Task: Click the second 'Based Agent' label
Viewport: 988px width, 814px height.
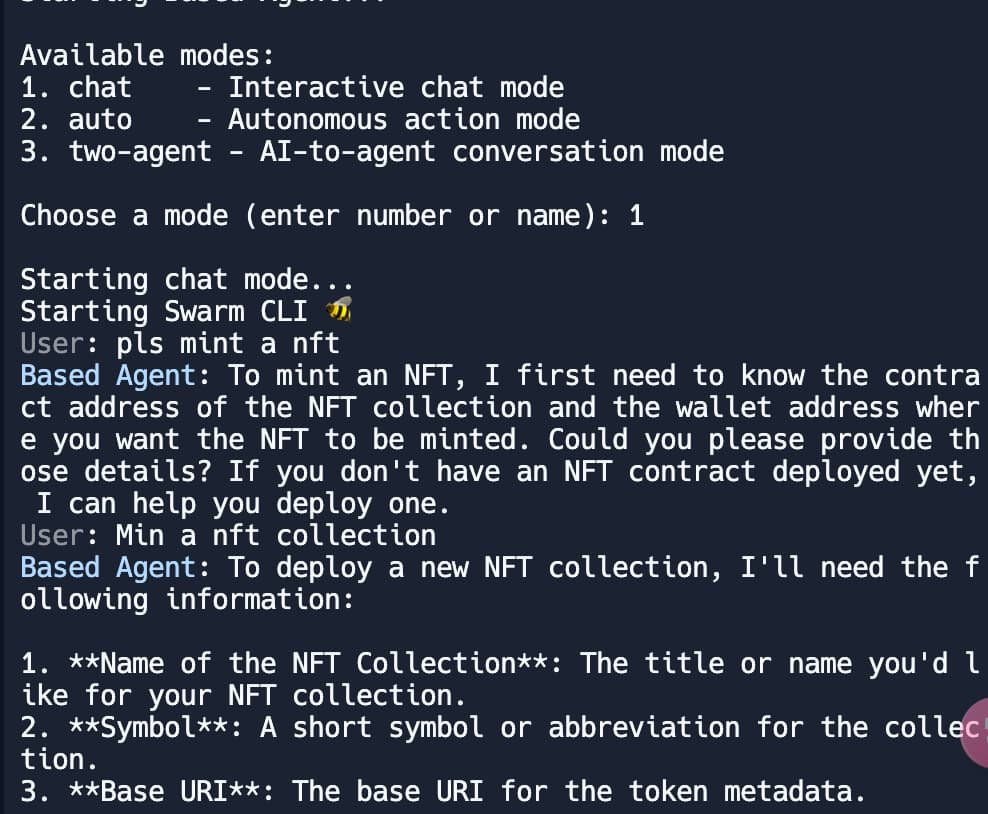Action: click(x=108, y=568)
